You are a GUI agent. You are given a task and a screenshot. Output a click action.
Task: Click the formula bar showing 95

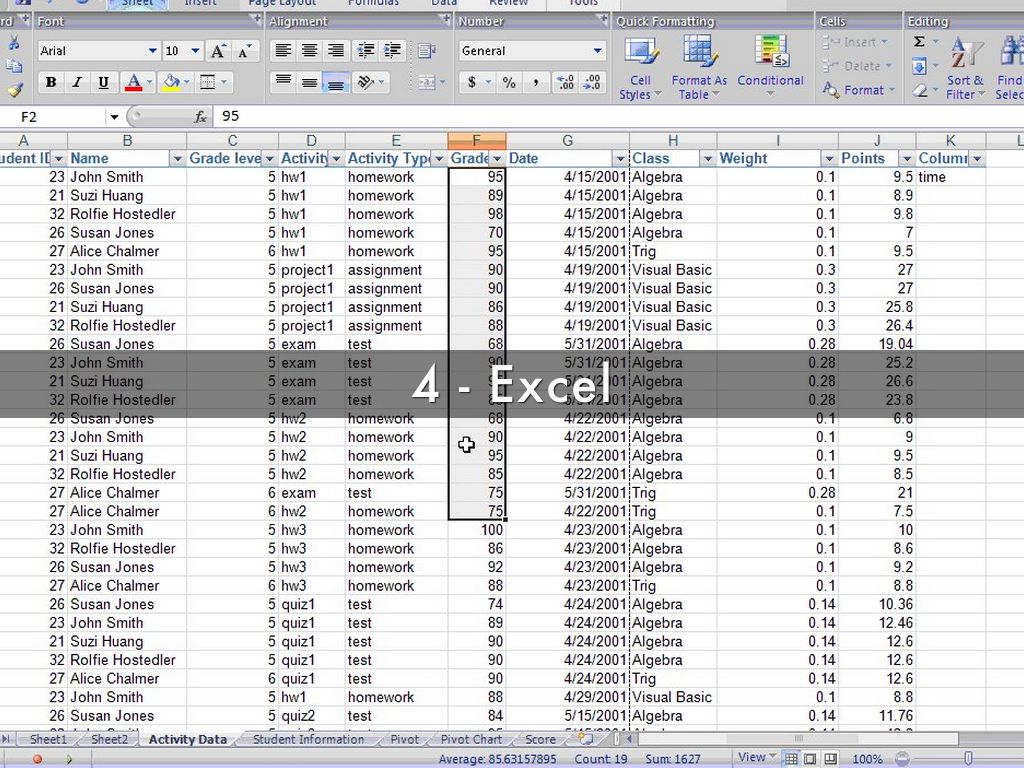point(600,117)
